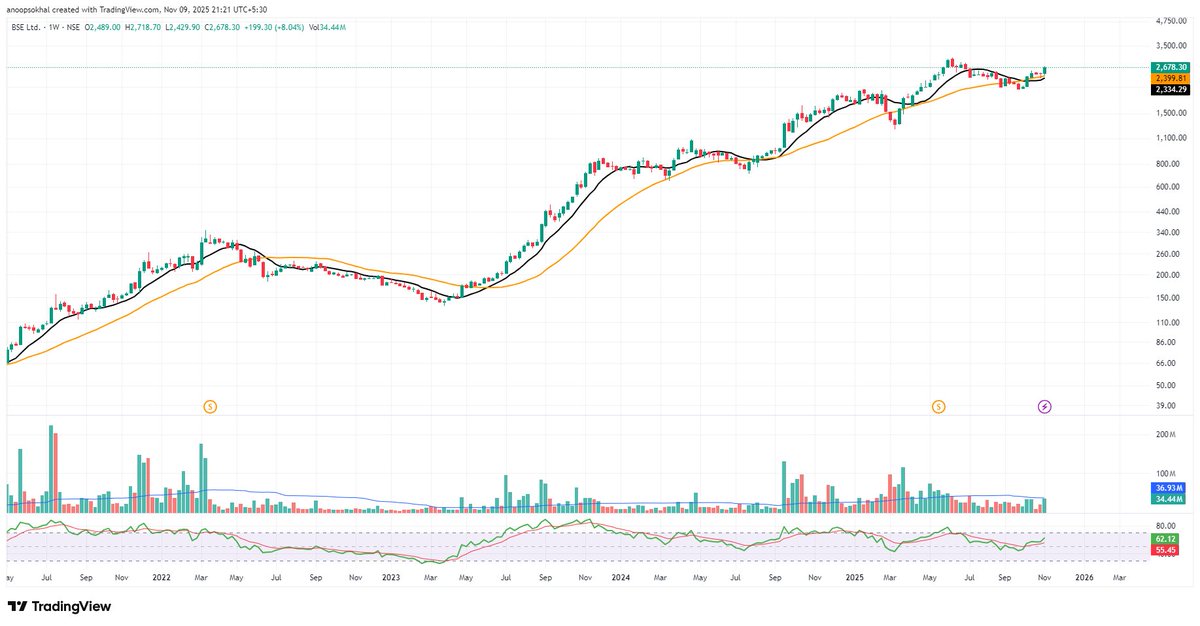The width and height of the screenshot is (1200, 626).
Task: Click the 3,500.00 price axis label
Action: (x=1171, y=46)
